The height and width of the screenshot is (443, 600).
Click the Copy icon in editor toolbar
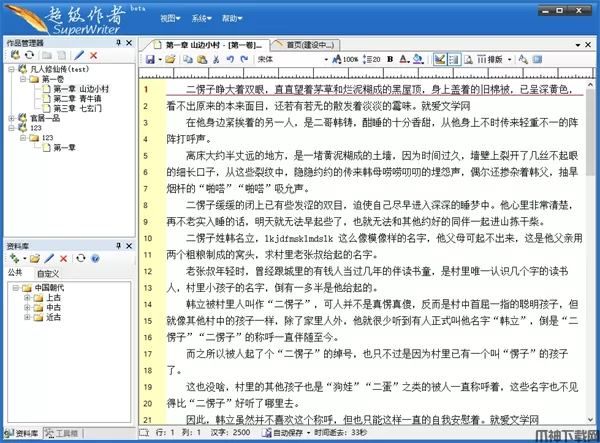click(x=188, y=59)
